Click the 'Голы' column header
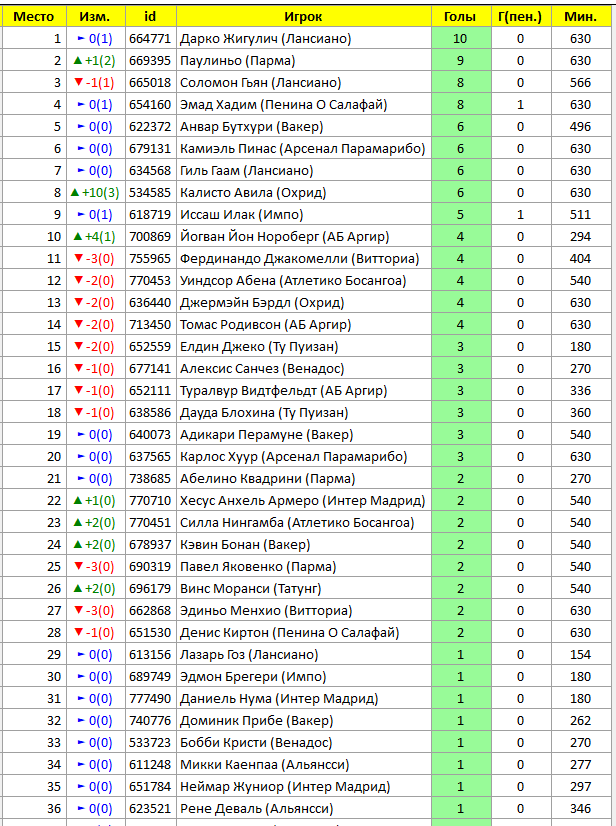 (x=461, y=16)
